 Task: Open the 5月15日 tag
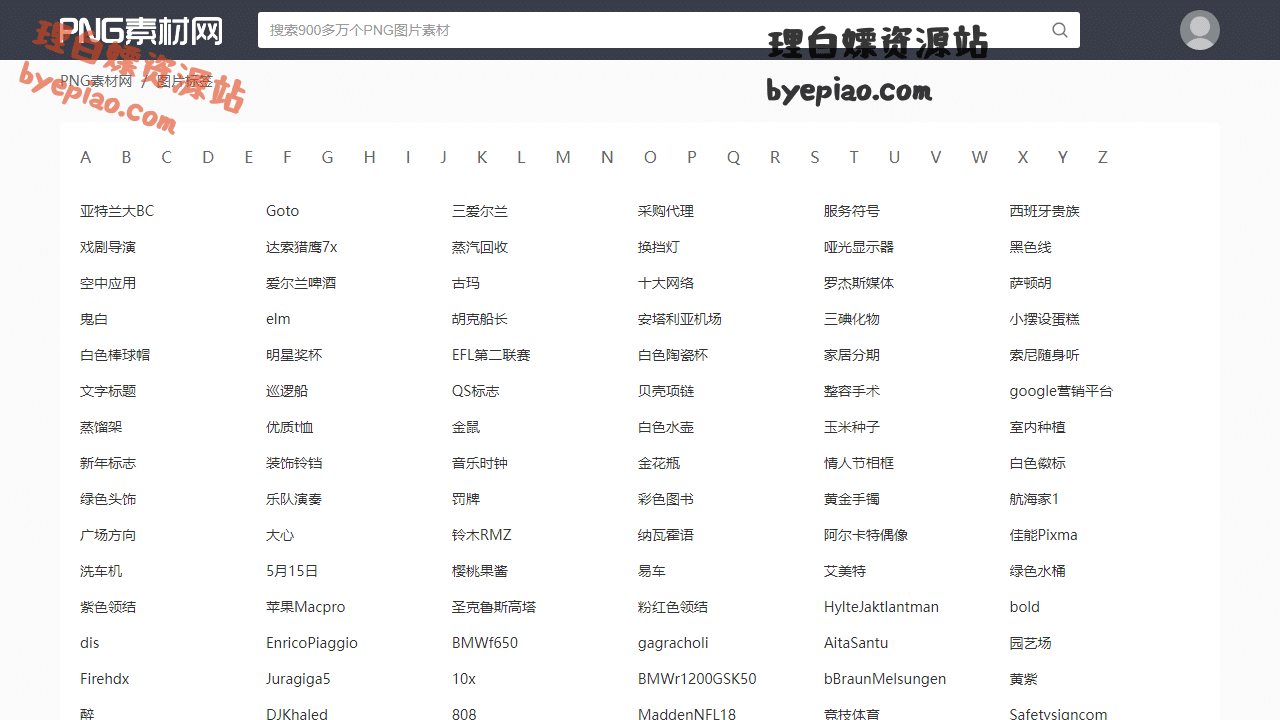[292, 571]
